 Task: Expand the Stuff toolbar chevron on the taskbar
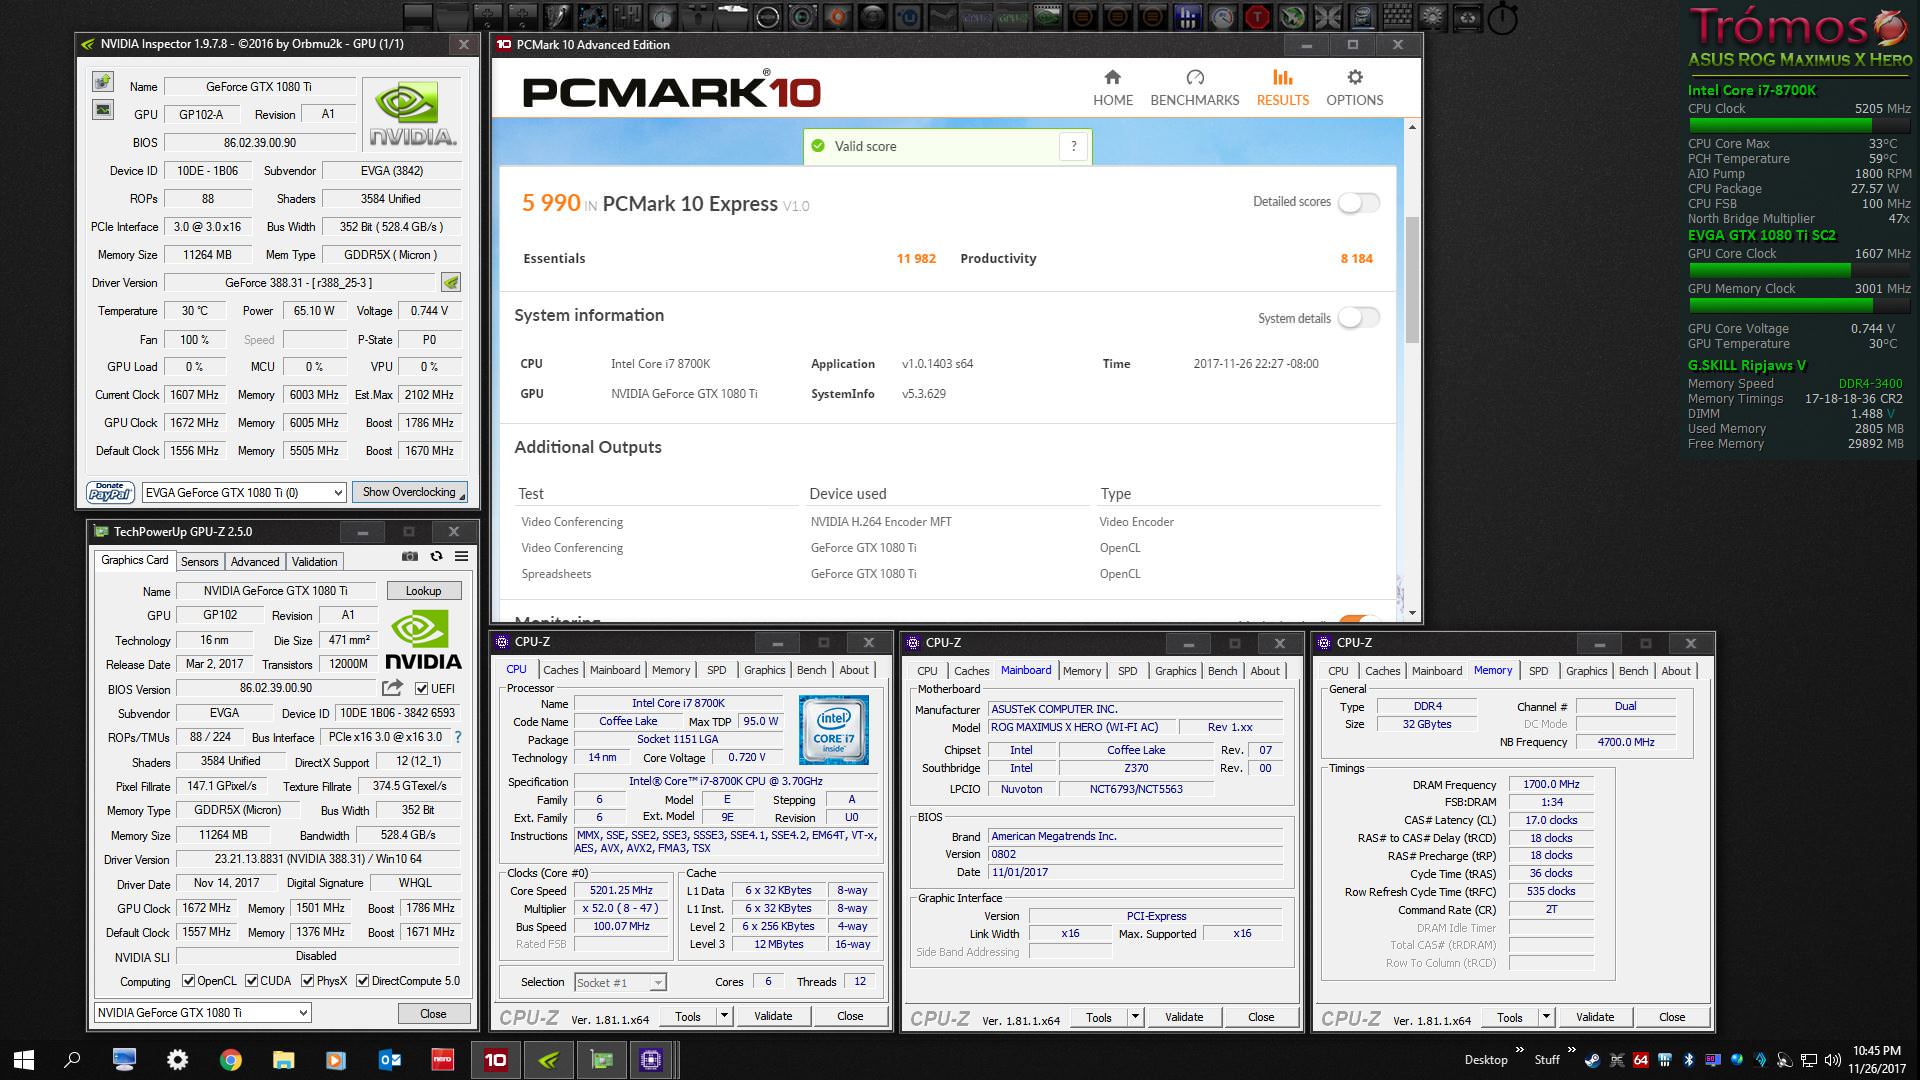pyautogui.click(x=1572, y=1050)
